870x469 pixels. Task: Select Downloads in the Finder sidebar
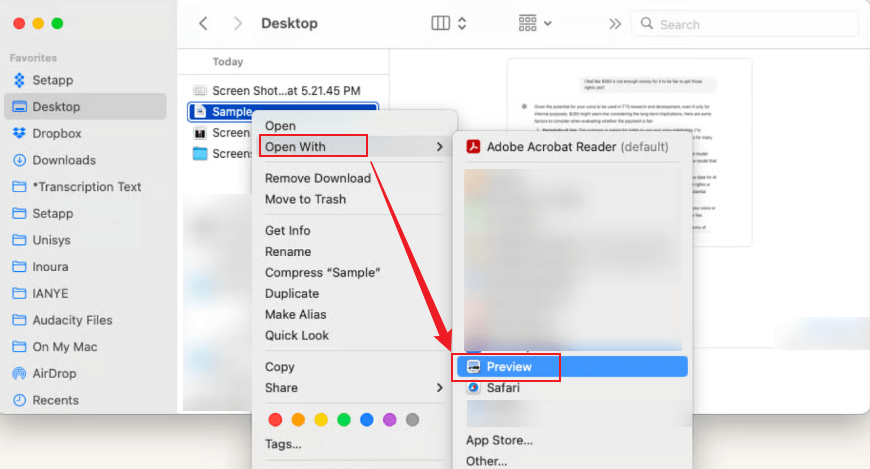pyautogui.click(x=63, y=160)
